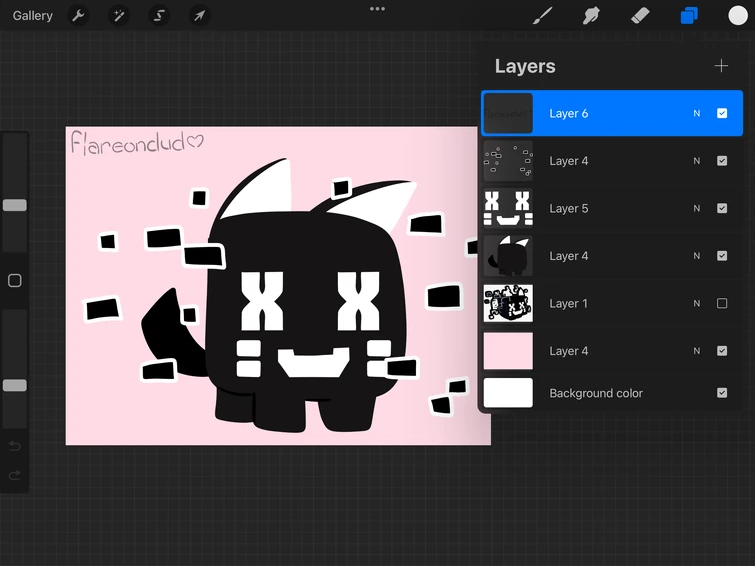Screen dimensions: 755x566
Task: Open blend mode N for Layer 6
Action: pos(697,113)
